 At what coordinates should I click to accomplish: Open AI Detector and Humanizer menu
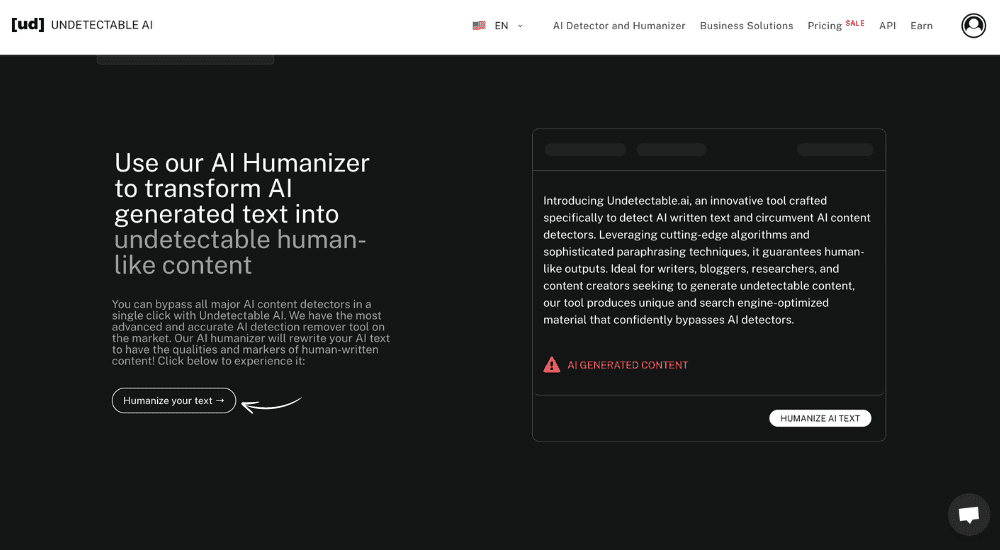click(619, 26)
